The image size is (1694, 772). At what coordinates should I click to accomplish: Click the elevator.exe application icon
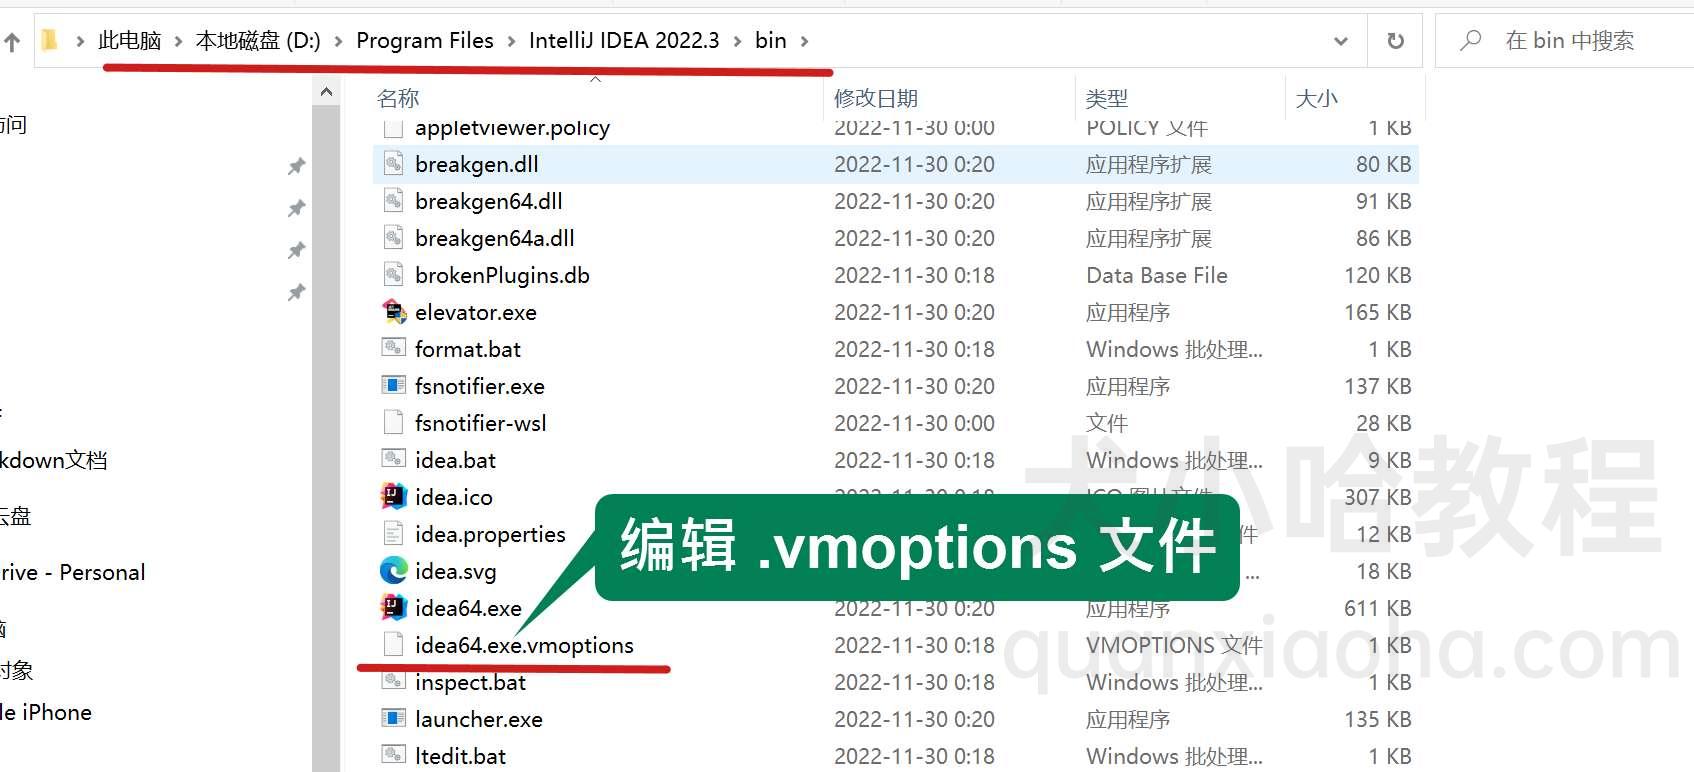[x=394, y=312]
